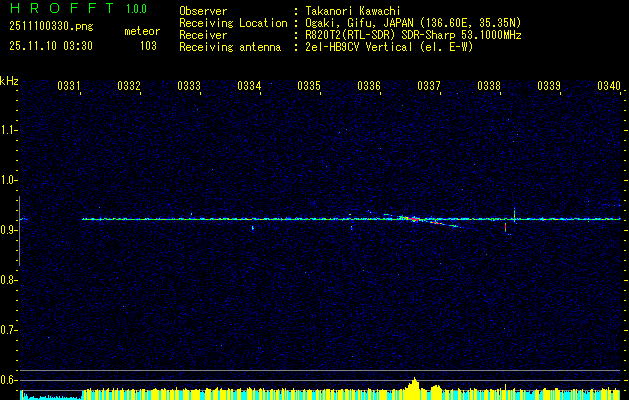Image resolution: width=629 pixels, height=400 pixels.
Task: Click the date stamp 25.11.10 03:30
Action: (x=51, y=46)
